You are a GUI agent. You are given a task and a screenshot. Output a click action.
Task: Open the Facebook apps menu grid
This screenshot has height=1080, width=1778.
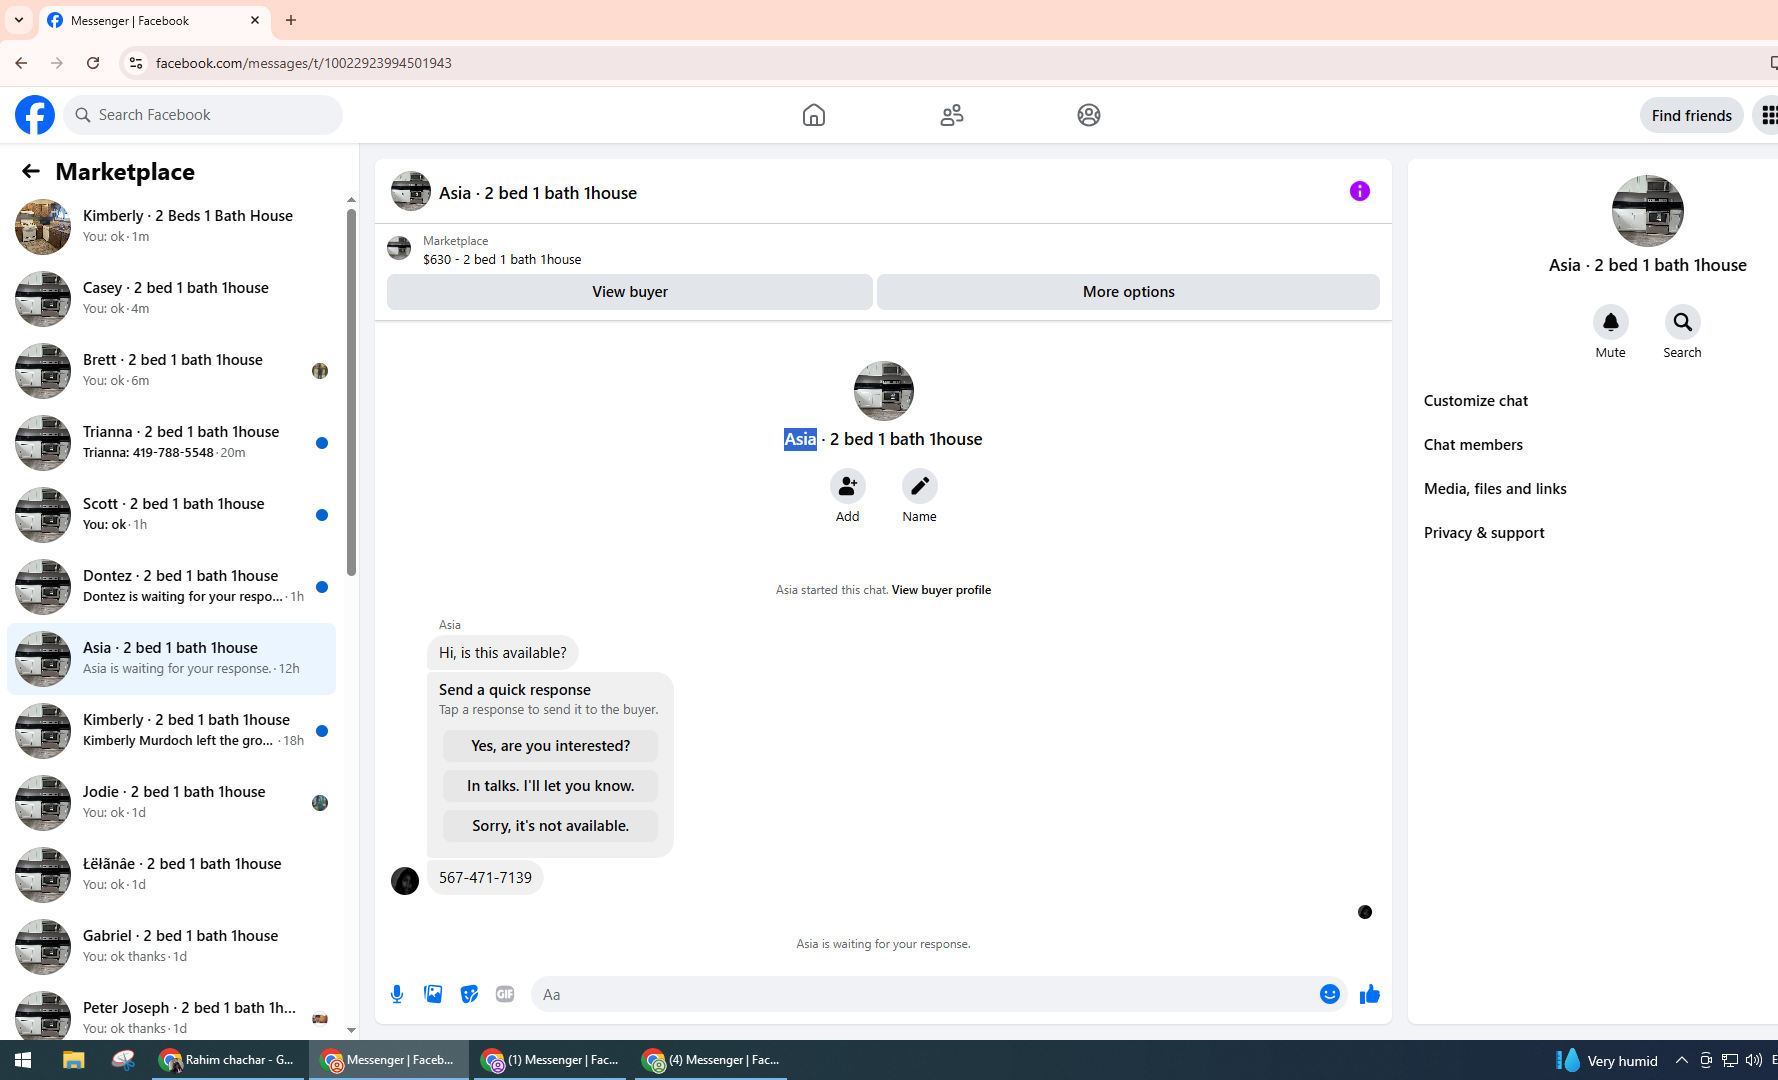click(1768, 115)
